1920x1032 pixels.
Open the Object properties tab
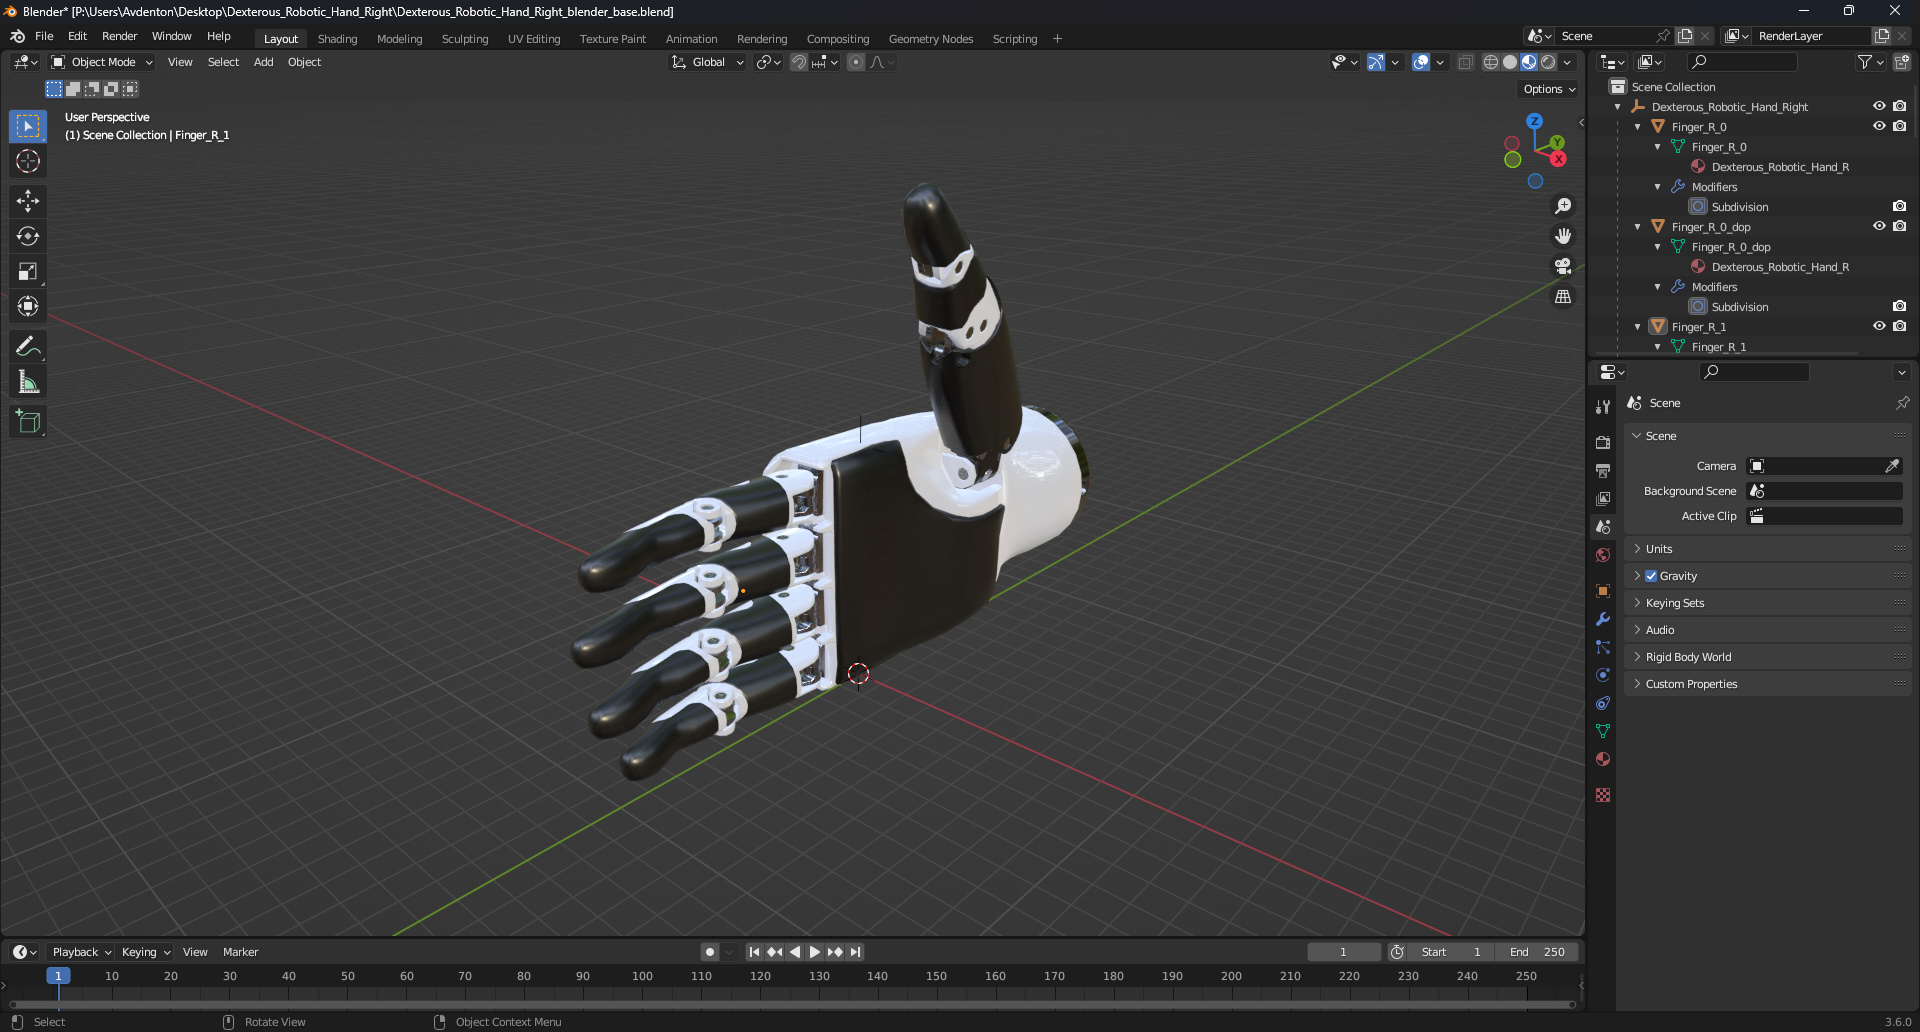pyautogui.click(x=1603, y=591)
